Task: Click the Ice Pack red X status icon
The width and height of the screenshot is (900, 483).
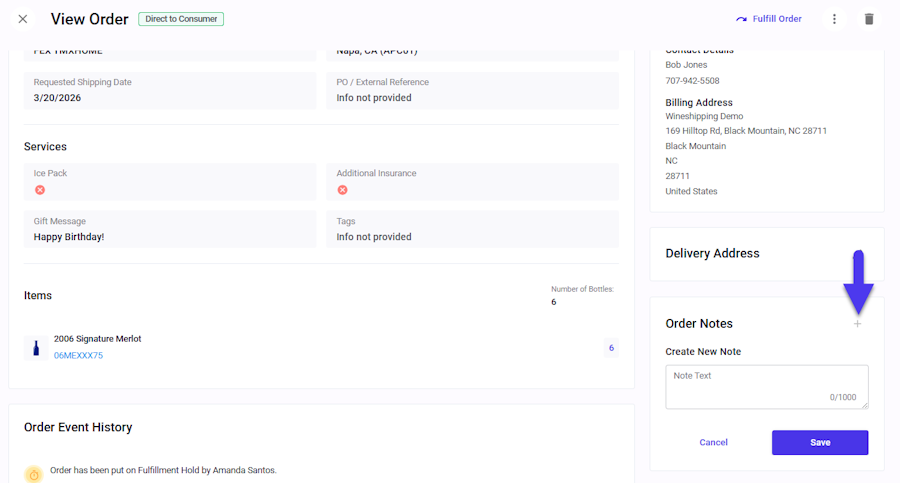Action: pyautogui.click(x=40, y=189)
